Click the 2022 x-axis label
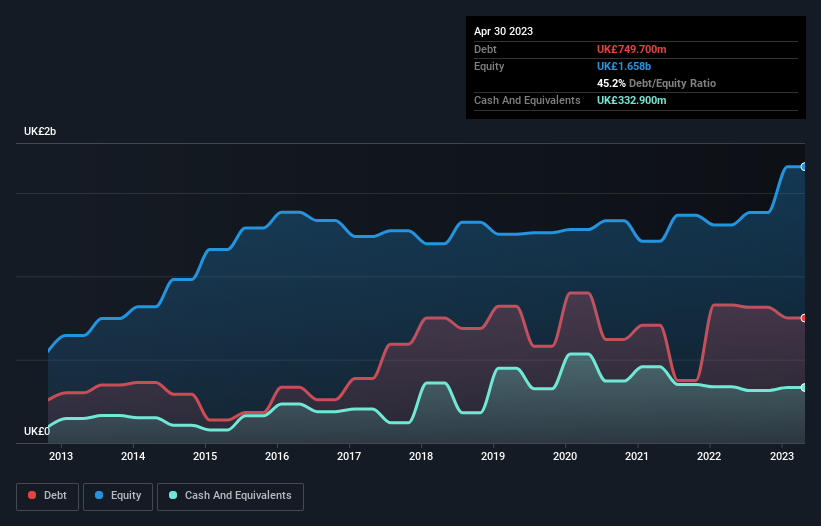Image resolution: width=821 pixels, height=526 pixels. (709, 456)
